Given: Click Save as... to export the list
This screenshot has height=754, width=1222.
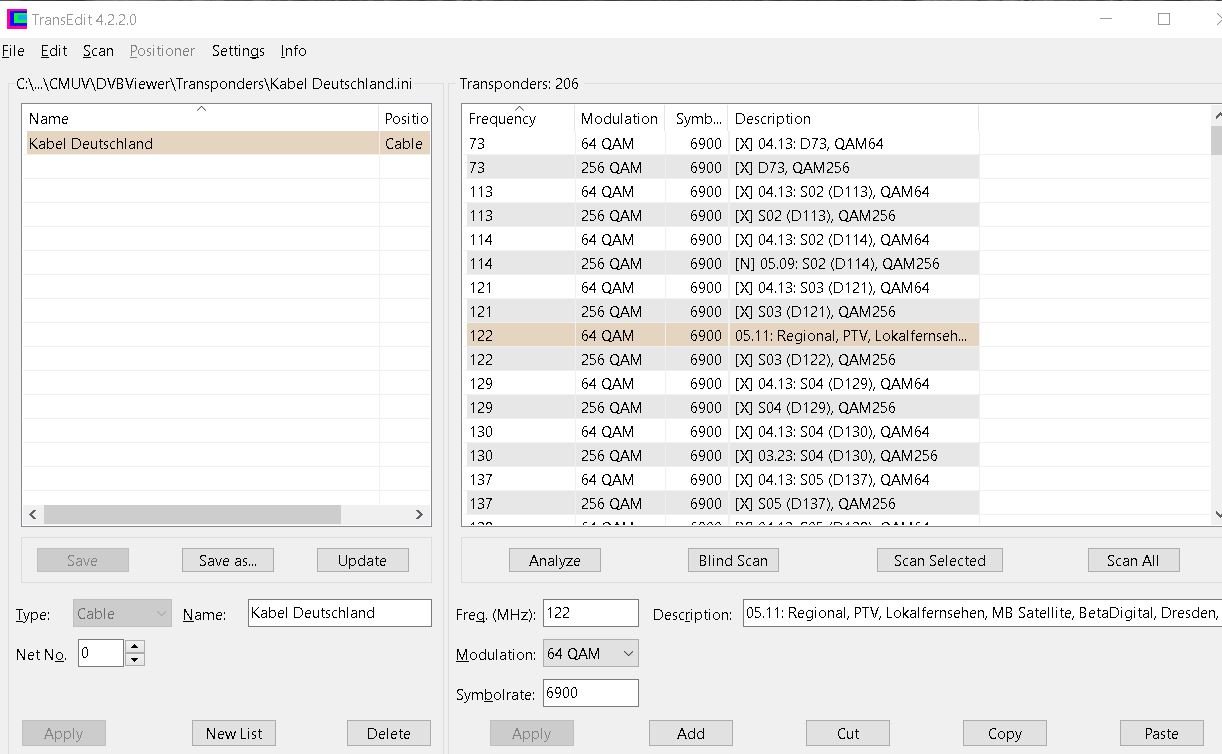Looking at the screenshot, I should click(x=227, y=561).
